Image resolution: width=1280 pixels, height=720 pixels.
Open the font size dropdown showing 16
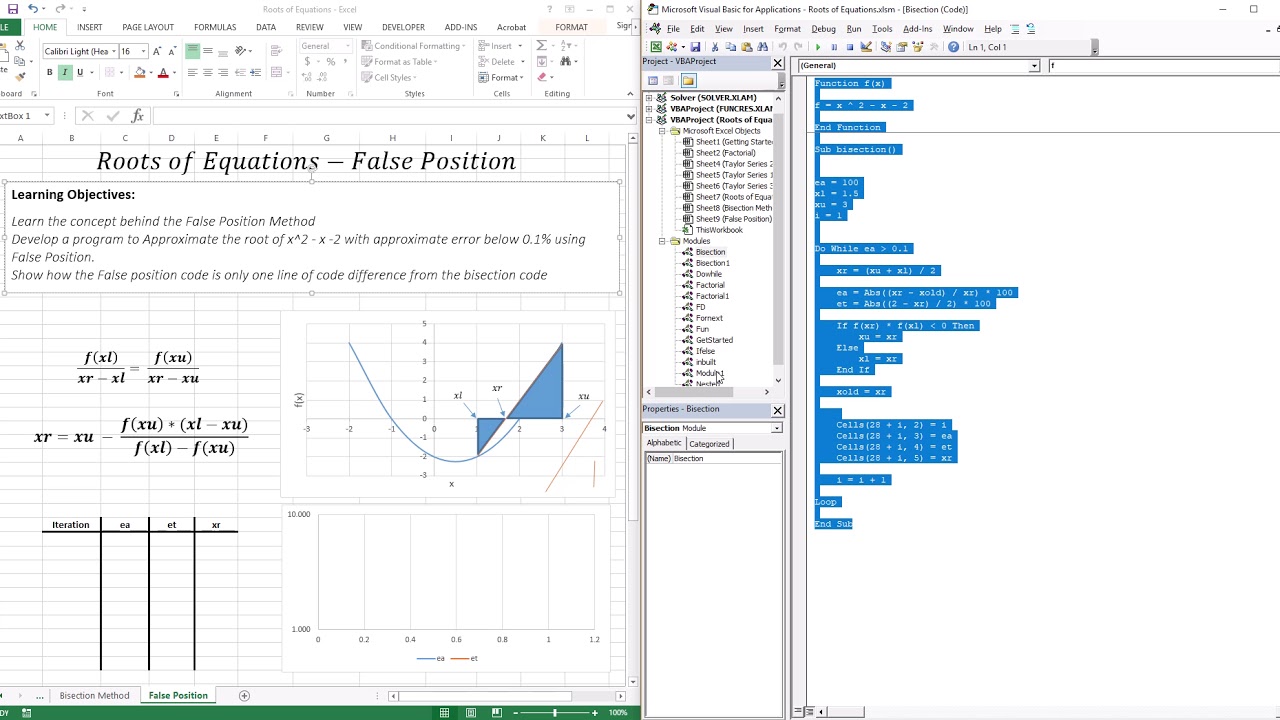143,51
